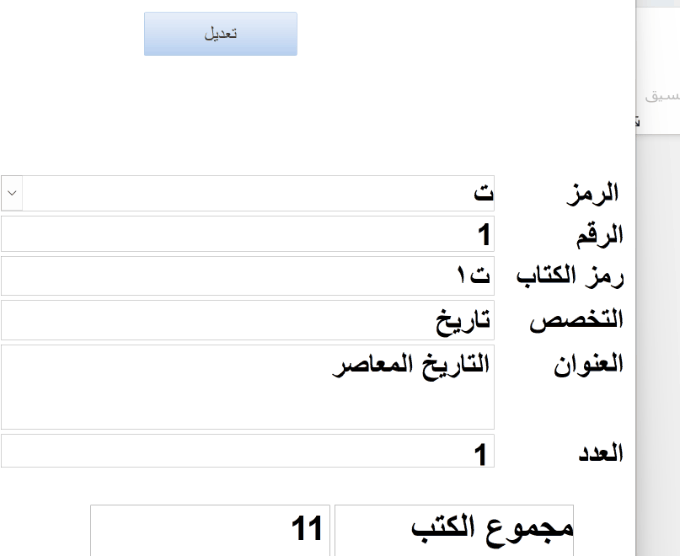The image size is (680, 556).
Task: Click the الرقم label
Action: (599, 236)
